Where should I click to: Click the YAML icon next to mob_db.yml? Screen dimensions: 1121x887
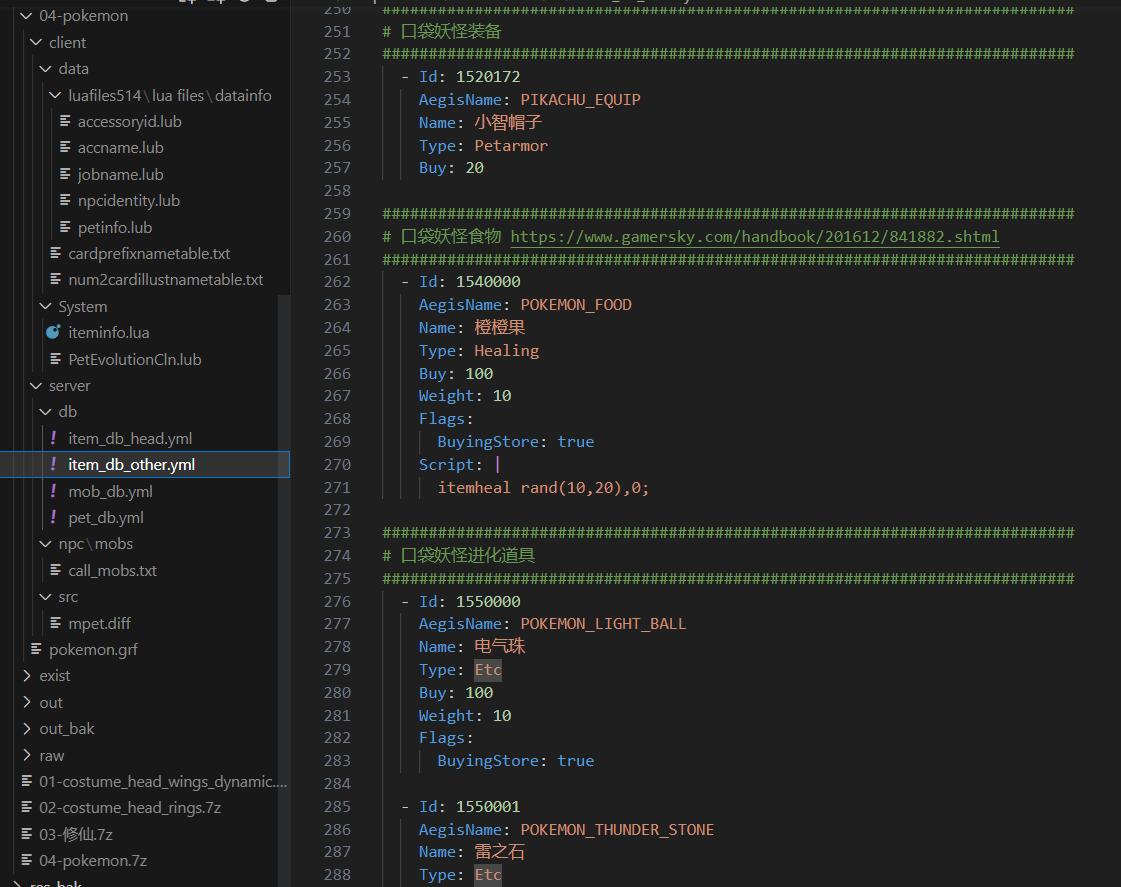[54, 491]
